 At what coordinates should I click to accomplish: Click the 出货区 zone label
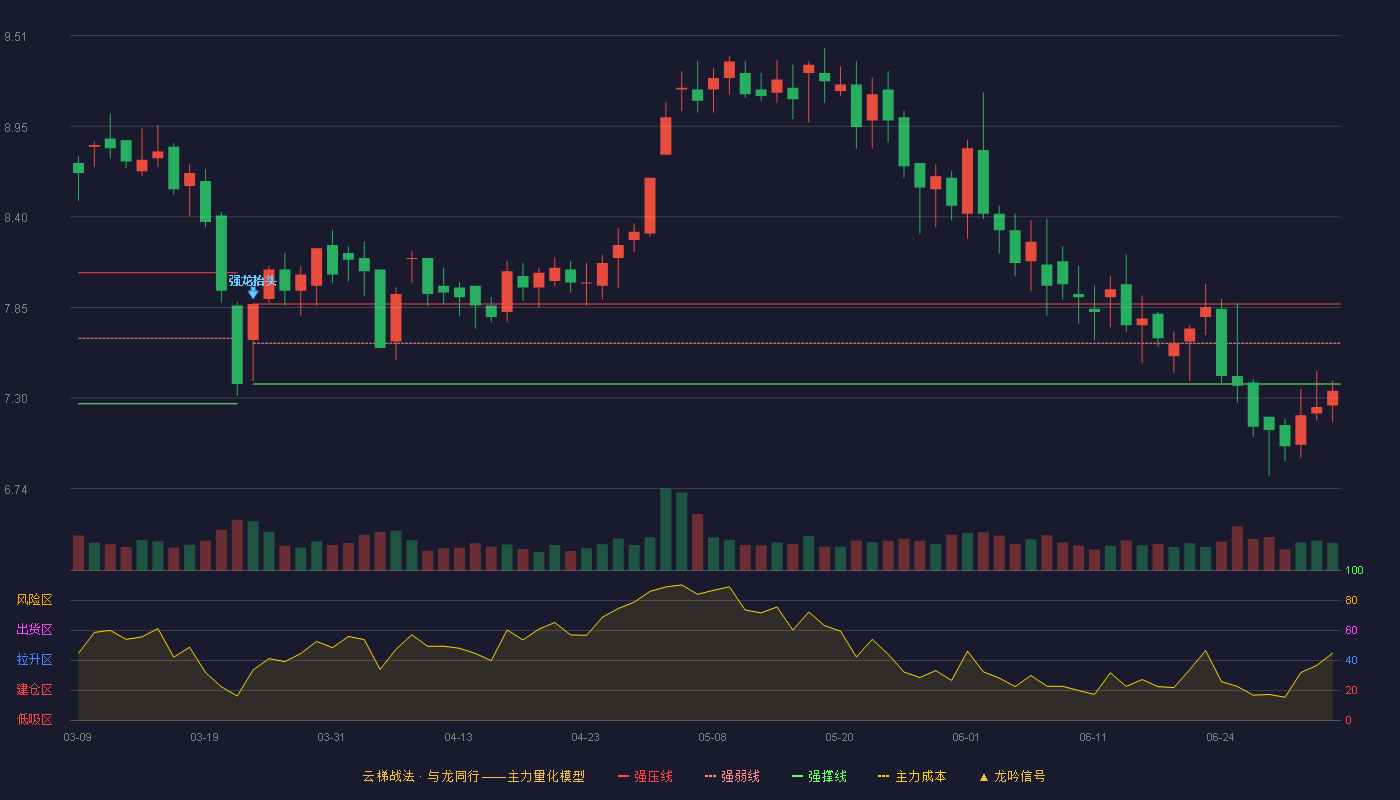pos(34,630)
